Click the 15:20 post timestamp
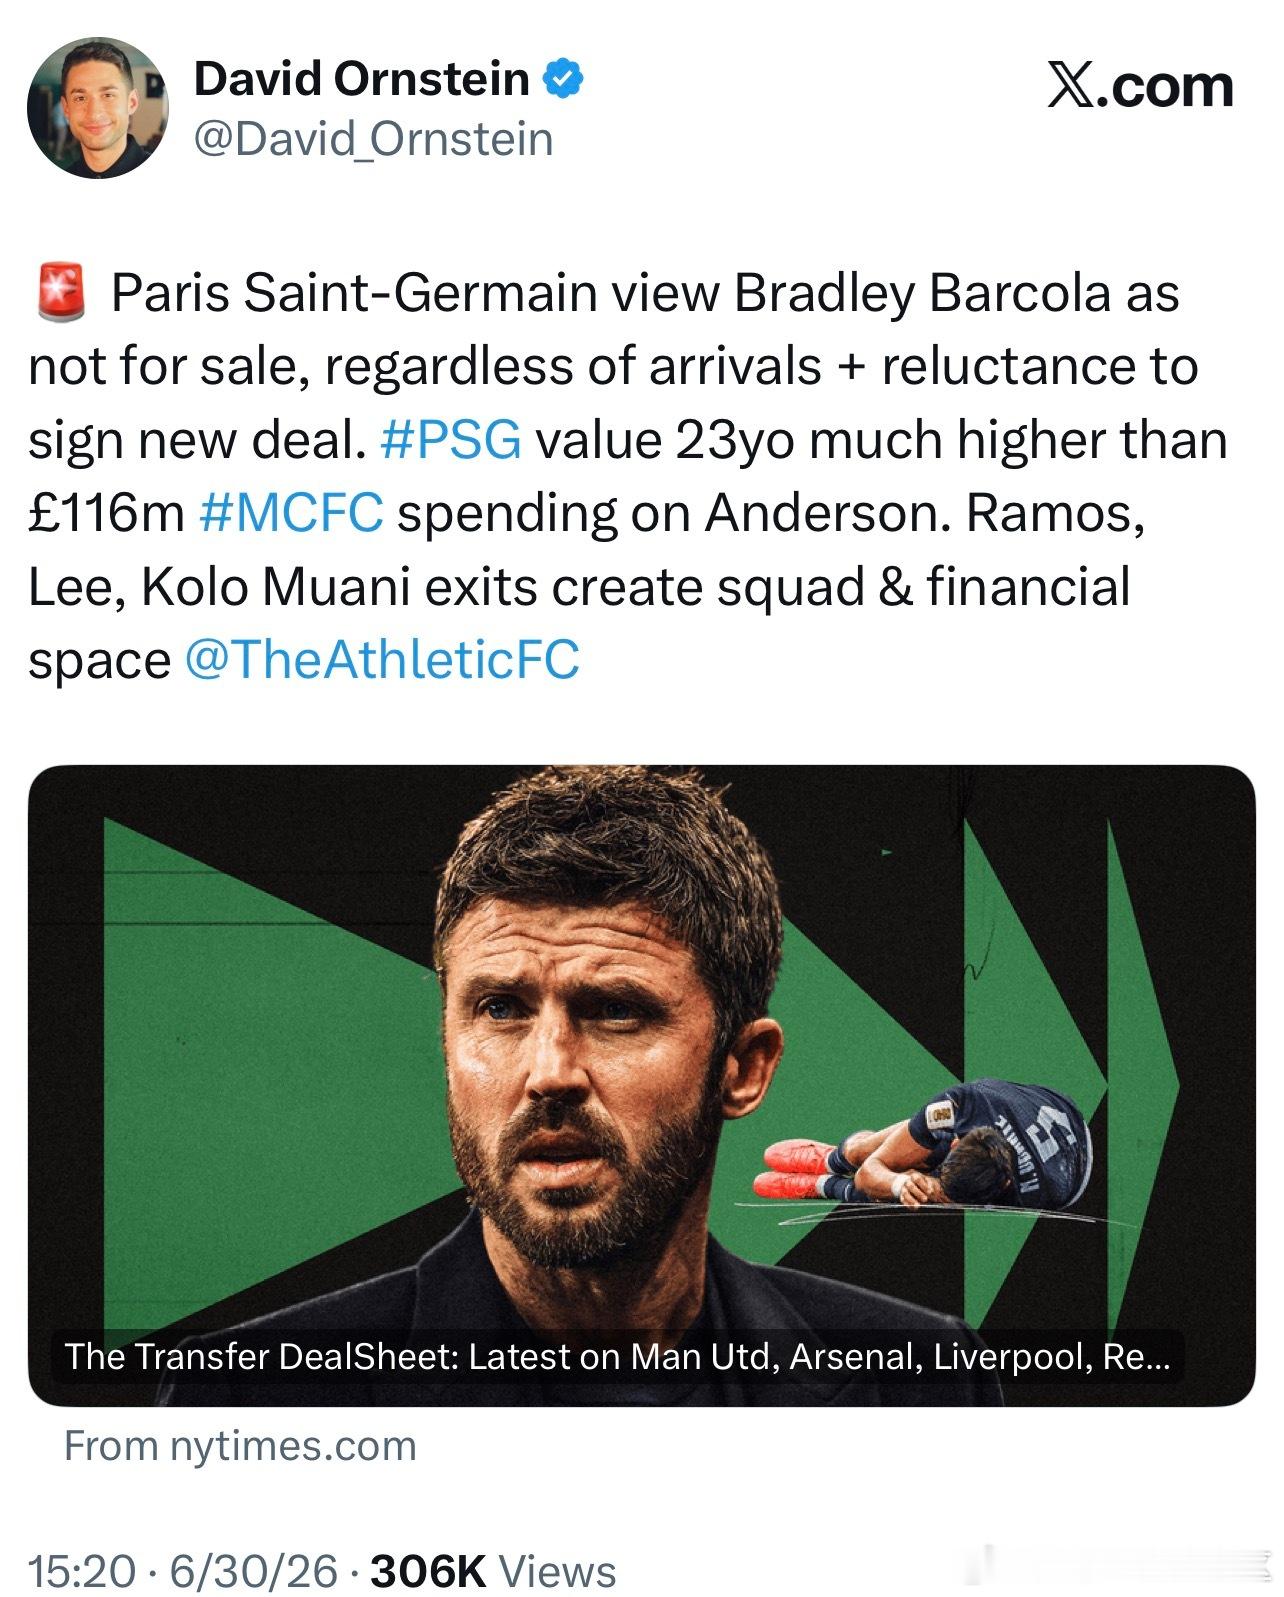Viewport: 1284px width, 1597px height. pyautogui.click(x=83, y=1571)
